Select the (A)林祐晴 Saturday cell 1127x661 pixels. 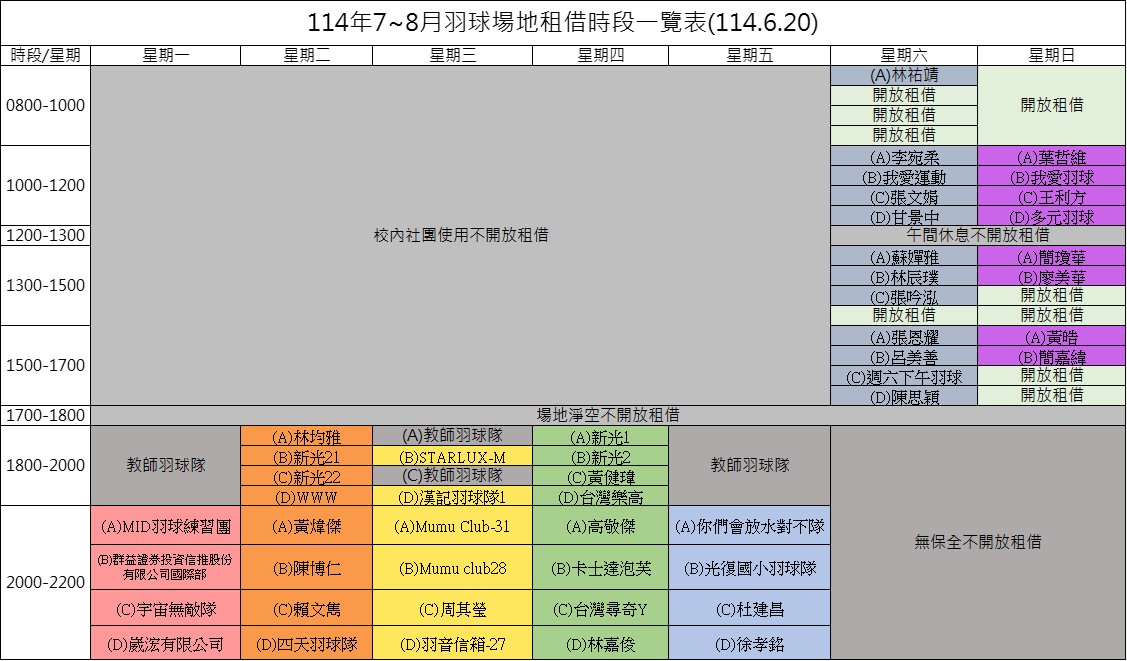pyautogui.click(x=903, y=76)
